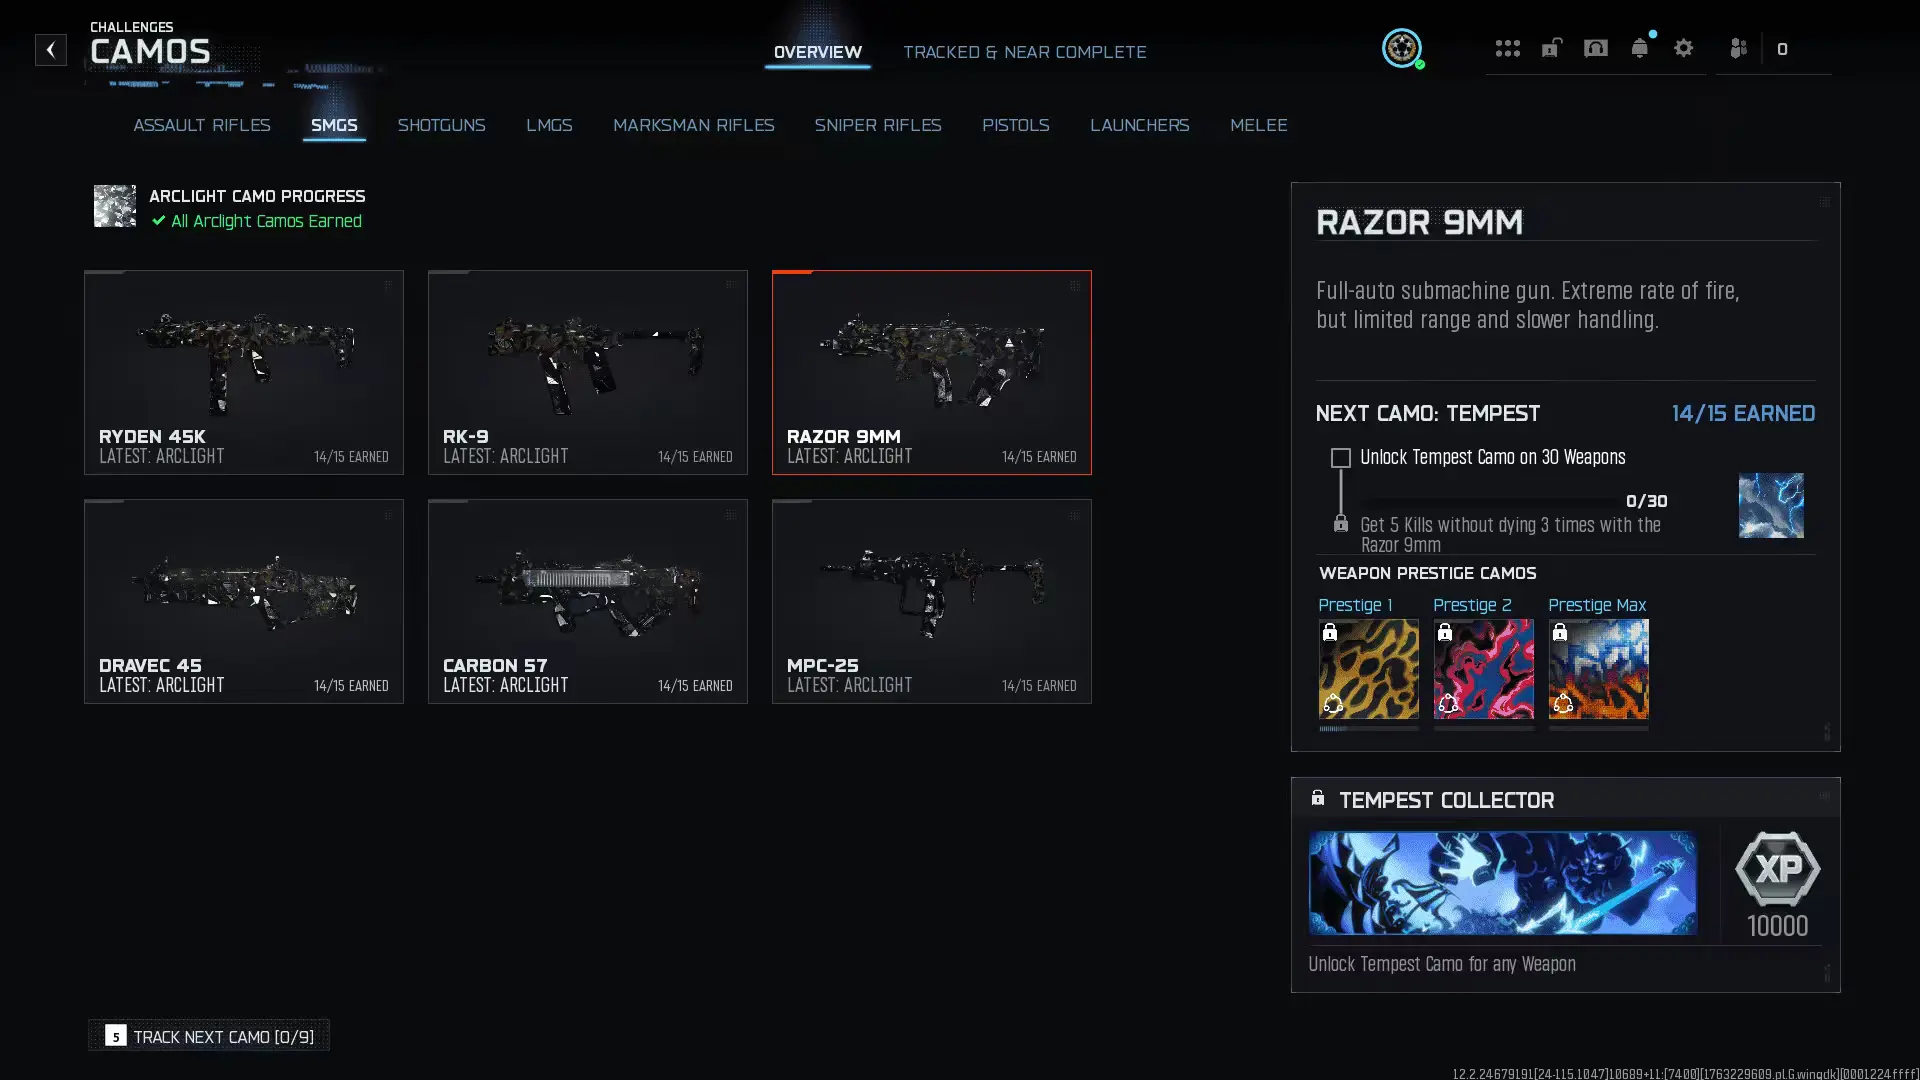
Task: Open the six-dot grid menu icon
Action: 1507,48
